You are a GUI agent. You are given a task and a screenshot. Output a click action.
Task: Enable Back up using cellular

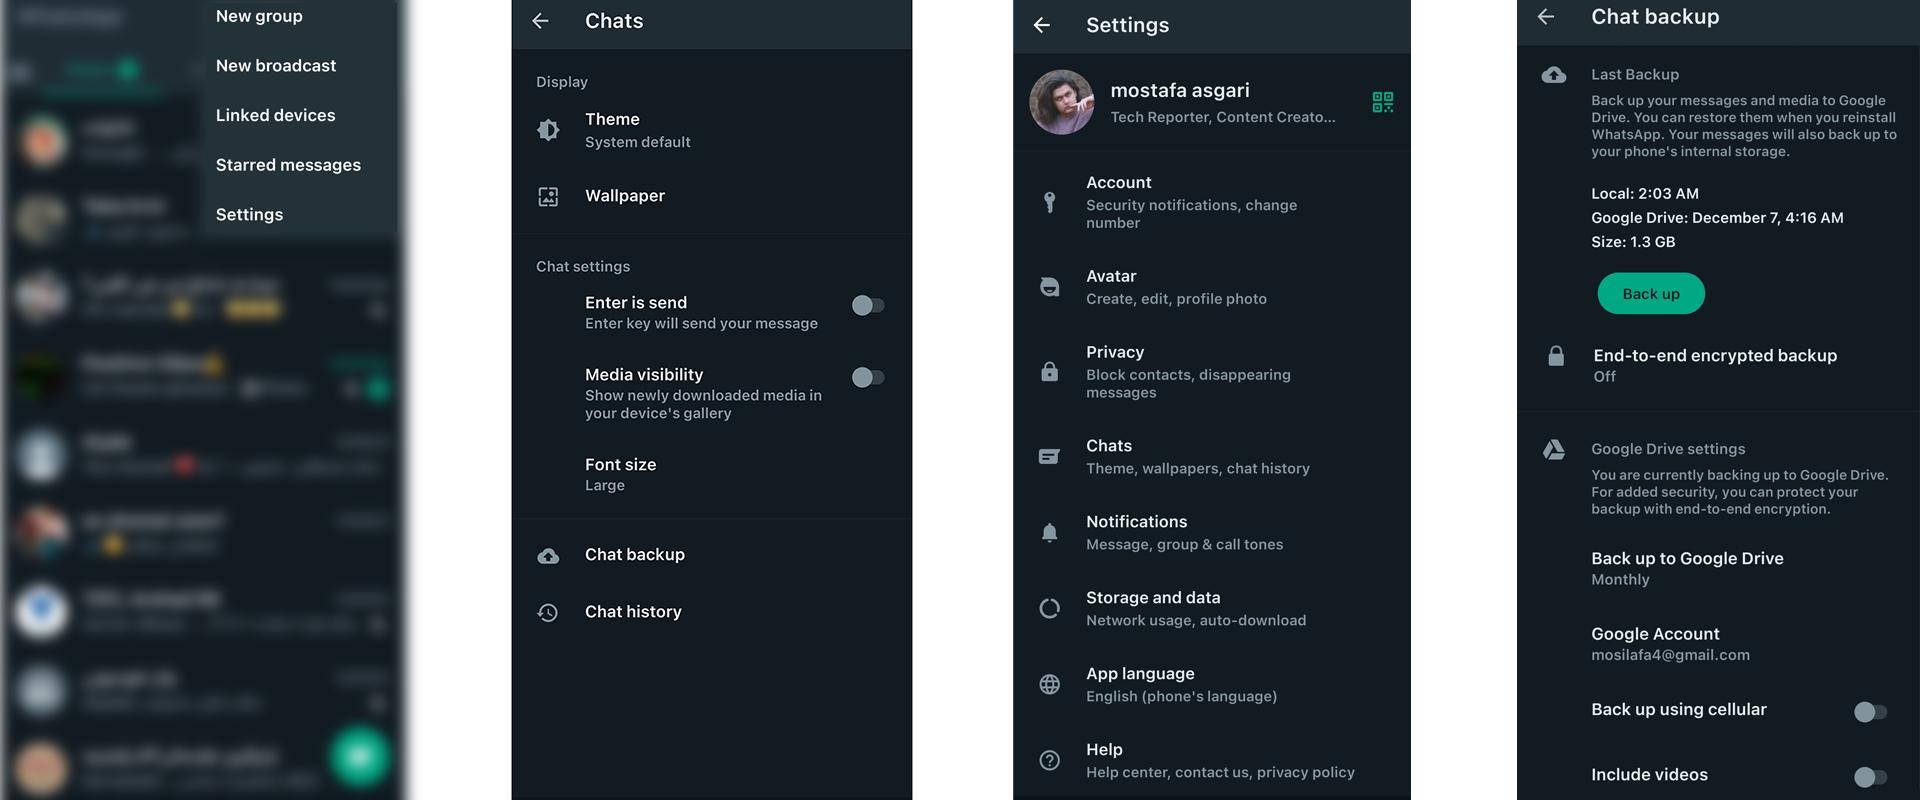click(1870, 712)
